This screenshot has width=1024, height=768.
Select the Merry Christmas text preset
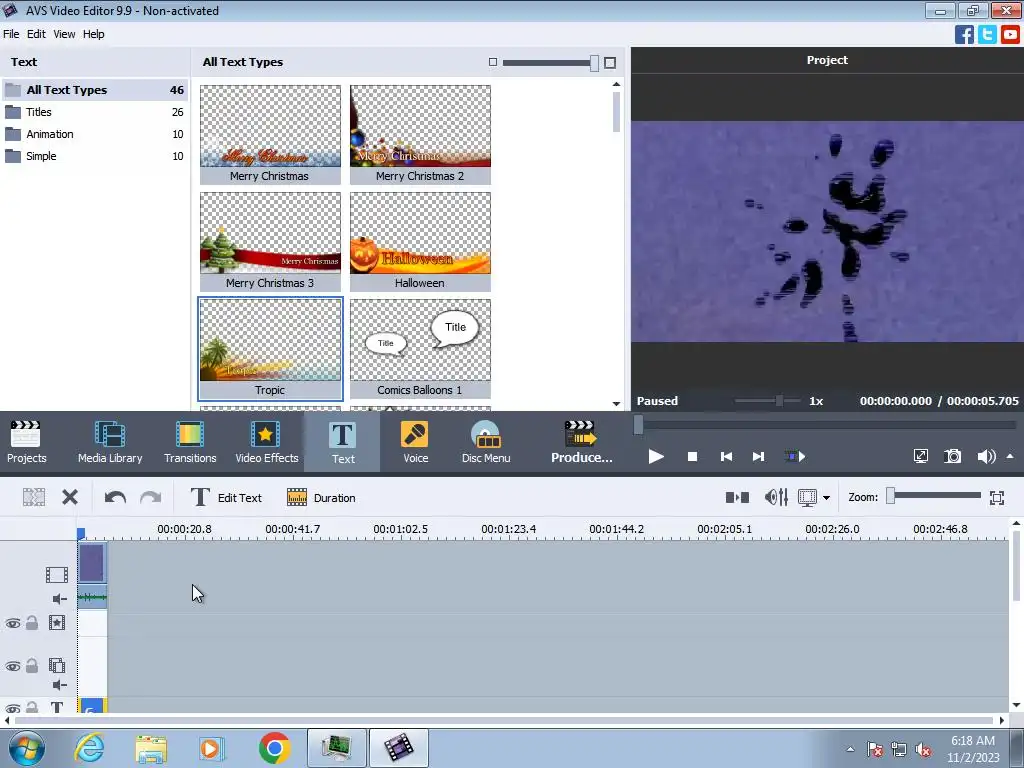(270, 135)
